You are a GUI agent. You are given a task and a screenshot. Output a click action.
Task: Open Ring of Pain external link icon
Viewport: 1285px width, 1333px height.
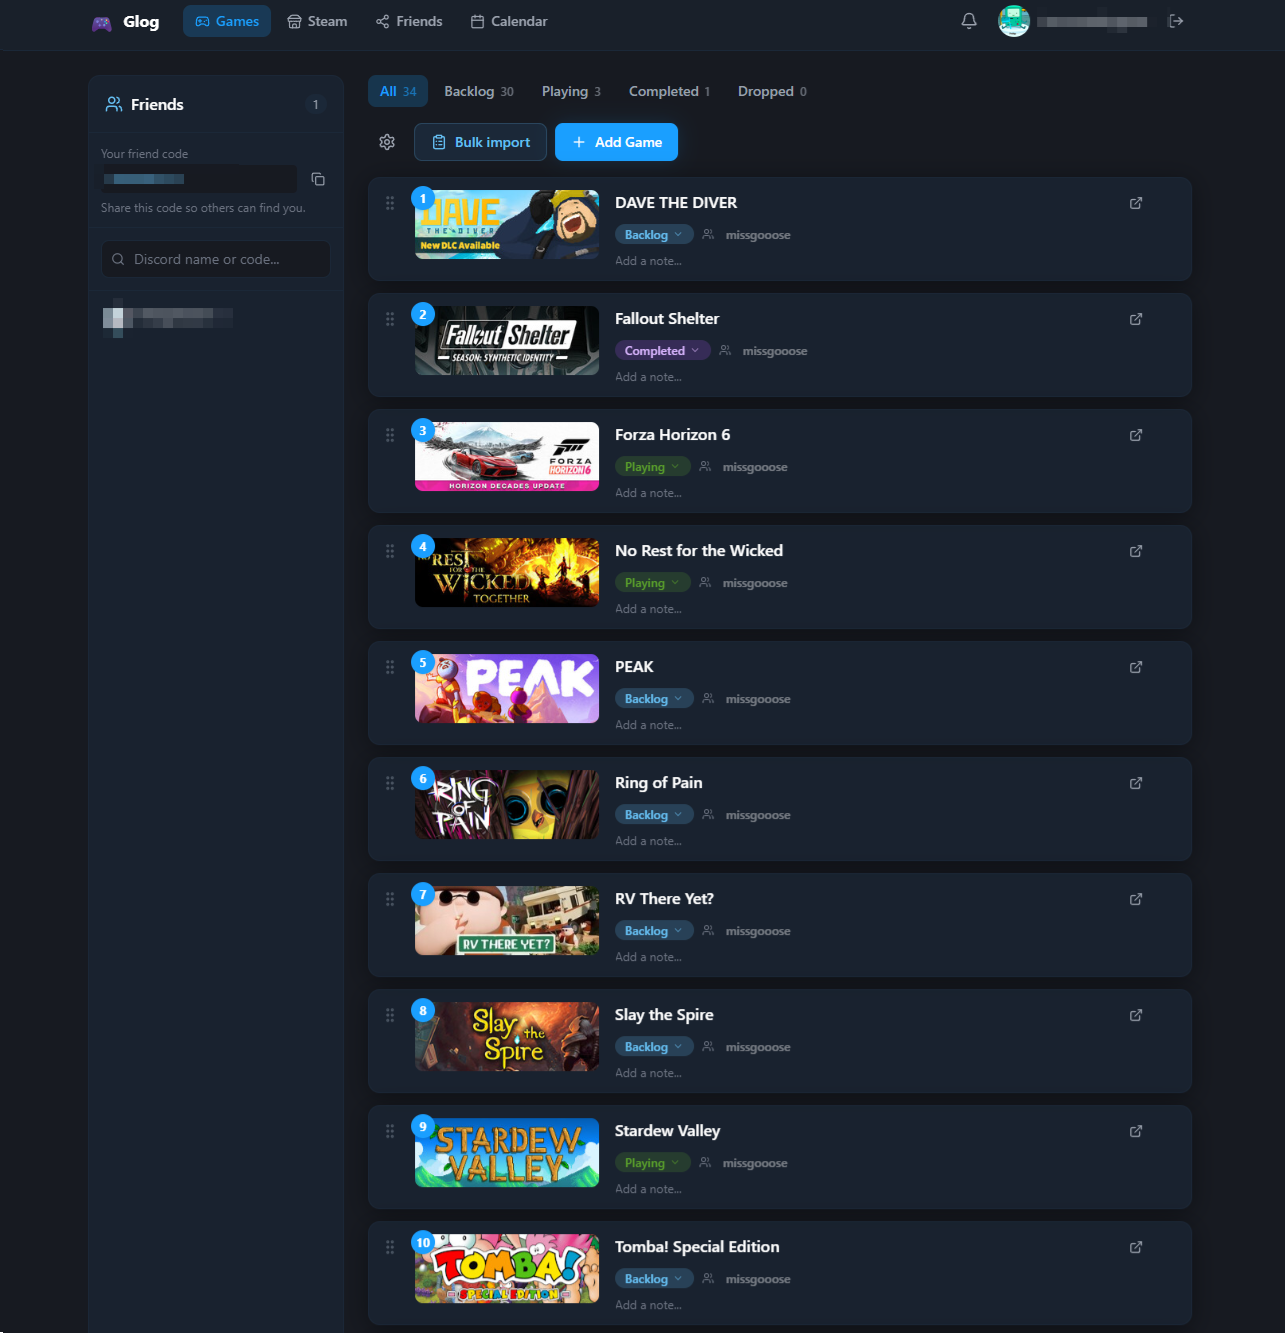[x=1136, y=783]
